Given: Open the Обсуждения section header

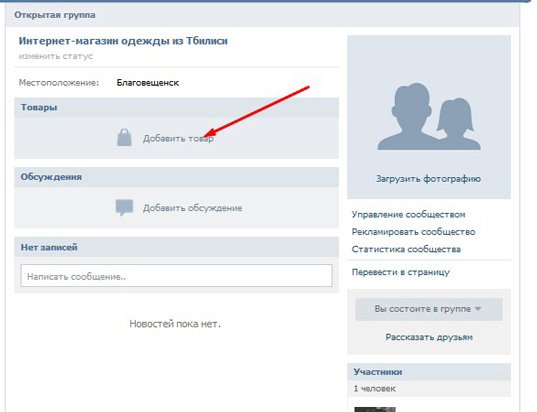Looking at the screenshot, I should [176, 177].
